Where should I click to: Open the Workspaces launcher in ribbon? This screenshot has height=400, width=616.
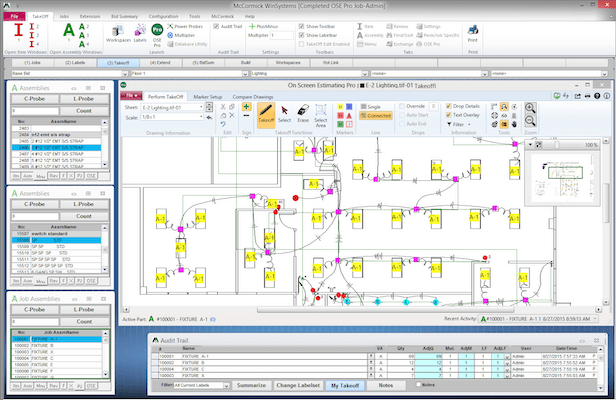click(x=118, y=33)
